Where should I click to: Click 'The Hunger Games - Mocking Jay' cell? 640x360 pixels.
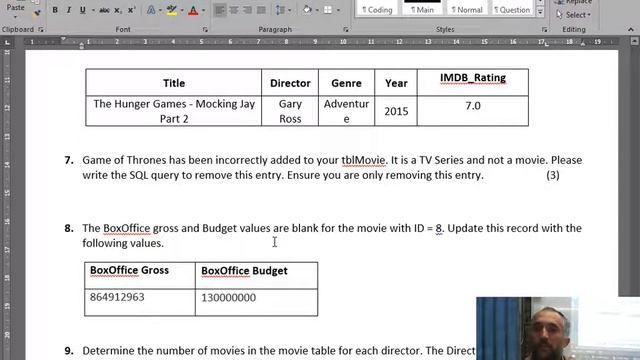pyautogui.click(x=174, y=111)
